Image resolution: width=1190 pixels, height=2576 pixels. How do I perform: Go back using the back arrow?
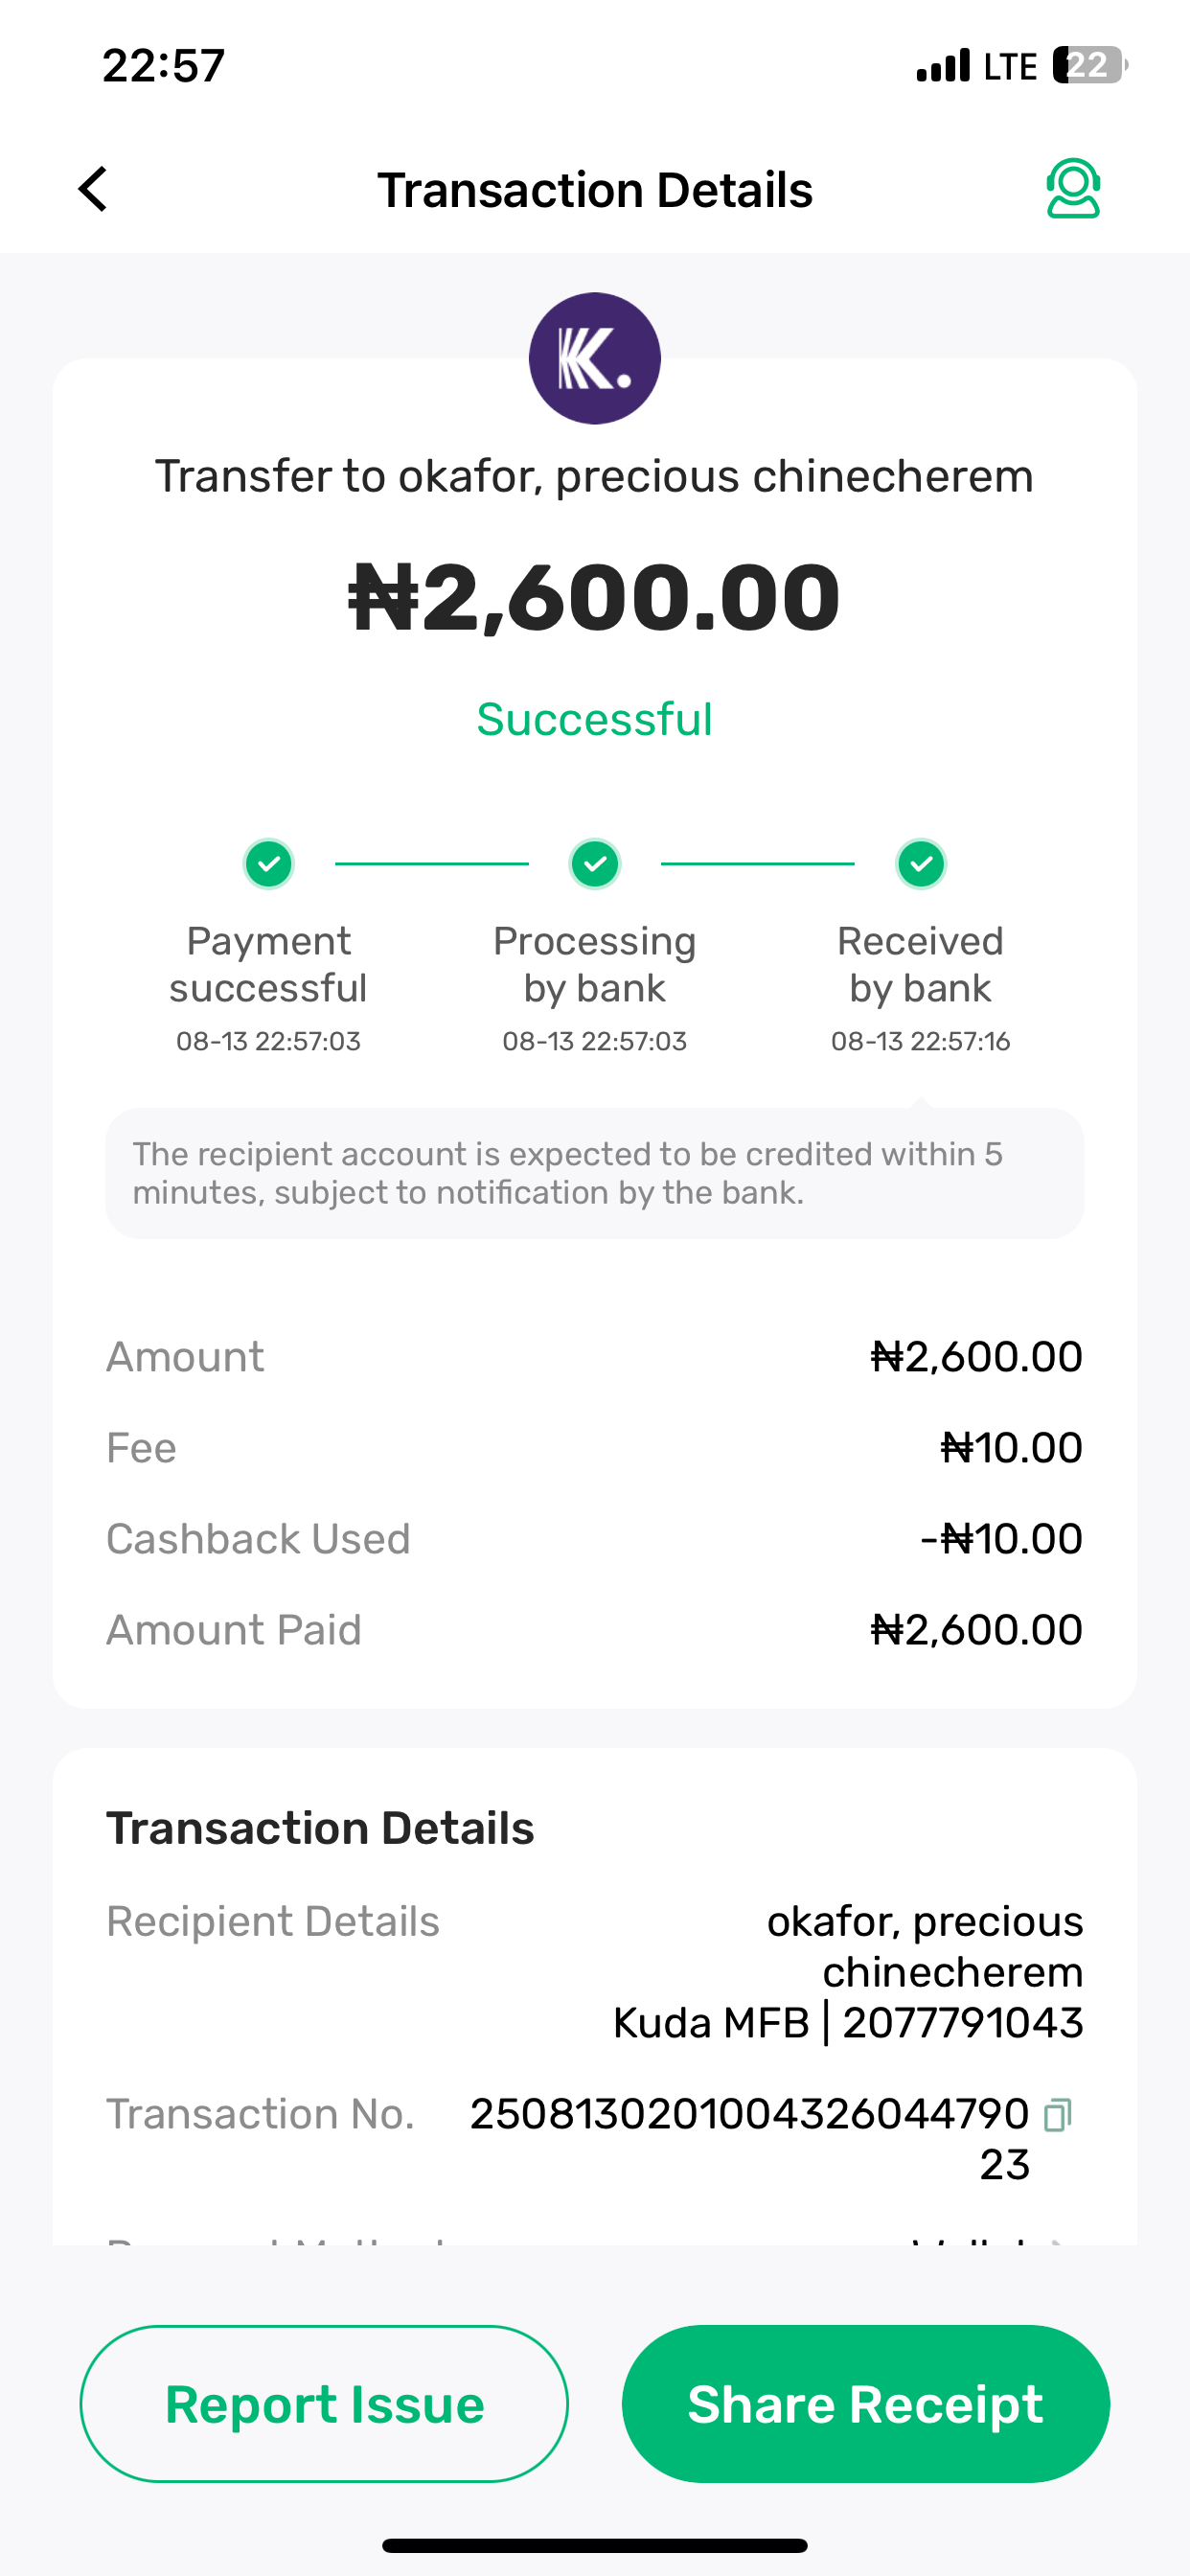pyautogui.click(x=93, y=189)
